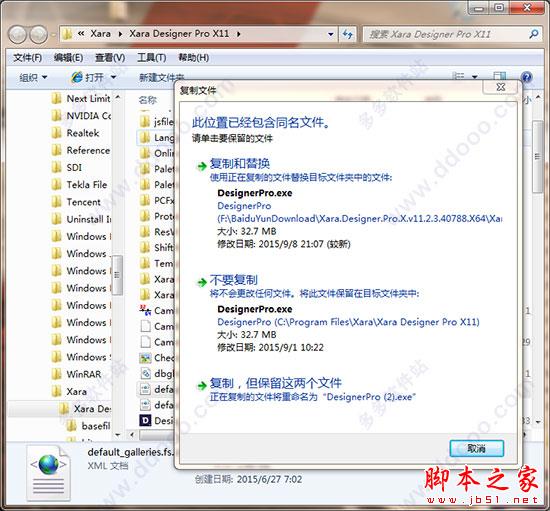This screenshot has width=550, height=511.
Task: Open the view options dropdown arrow
Action: click(475, 77)
